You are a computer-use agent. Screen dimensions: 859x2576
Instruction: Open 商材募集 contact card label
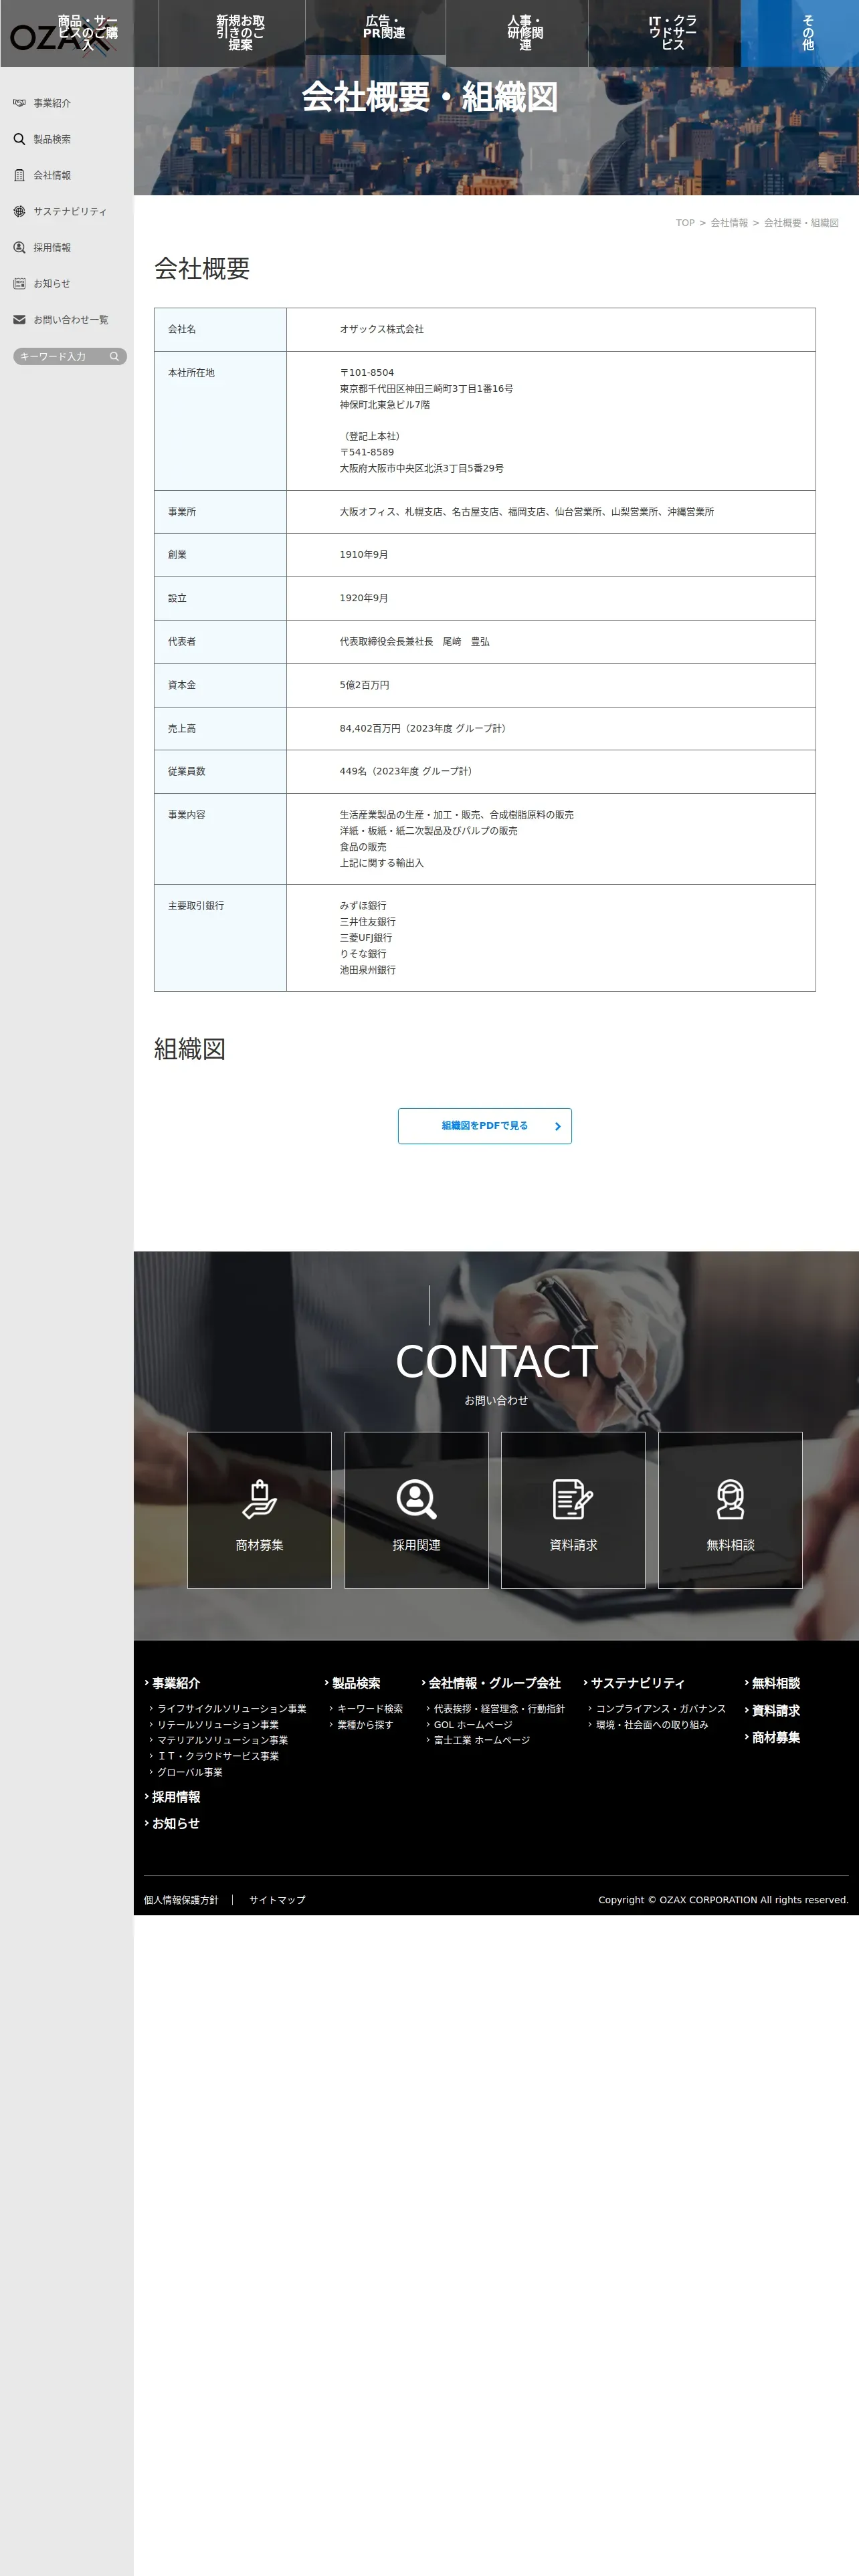click(259, 1545)
